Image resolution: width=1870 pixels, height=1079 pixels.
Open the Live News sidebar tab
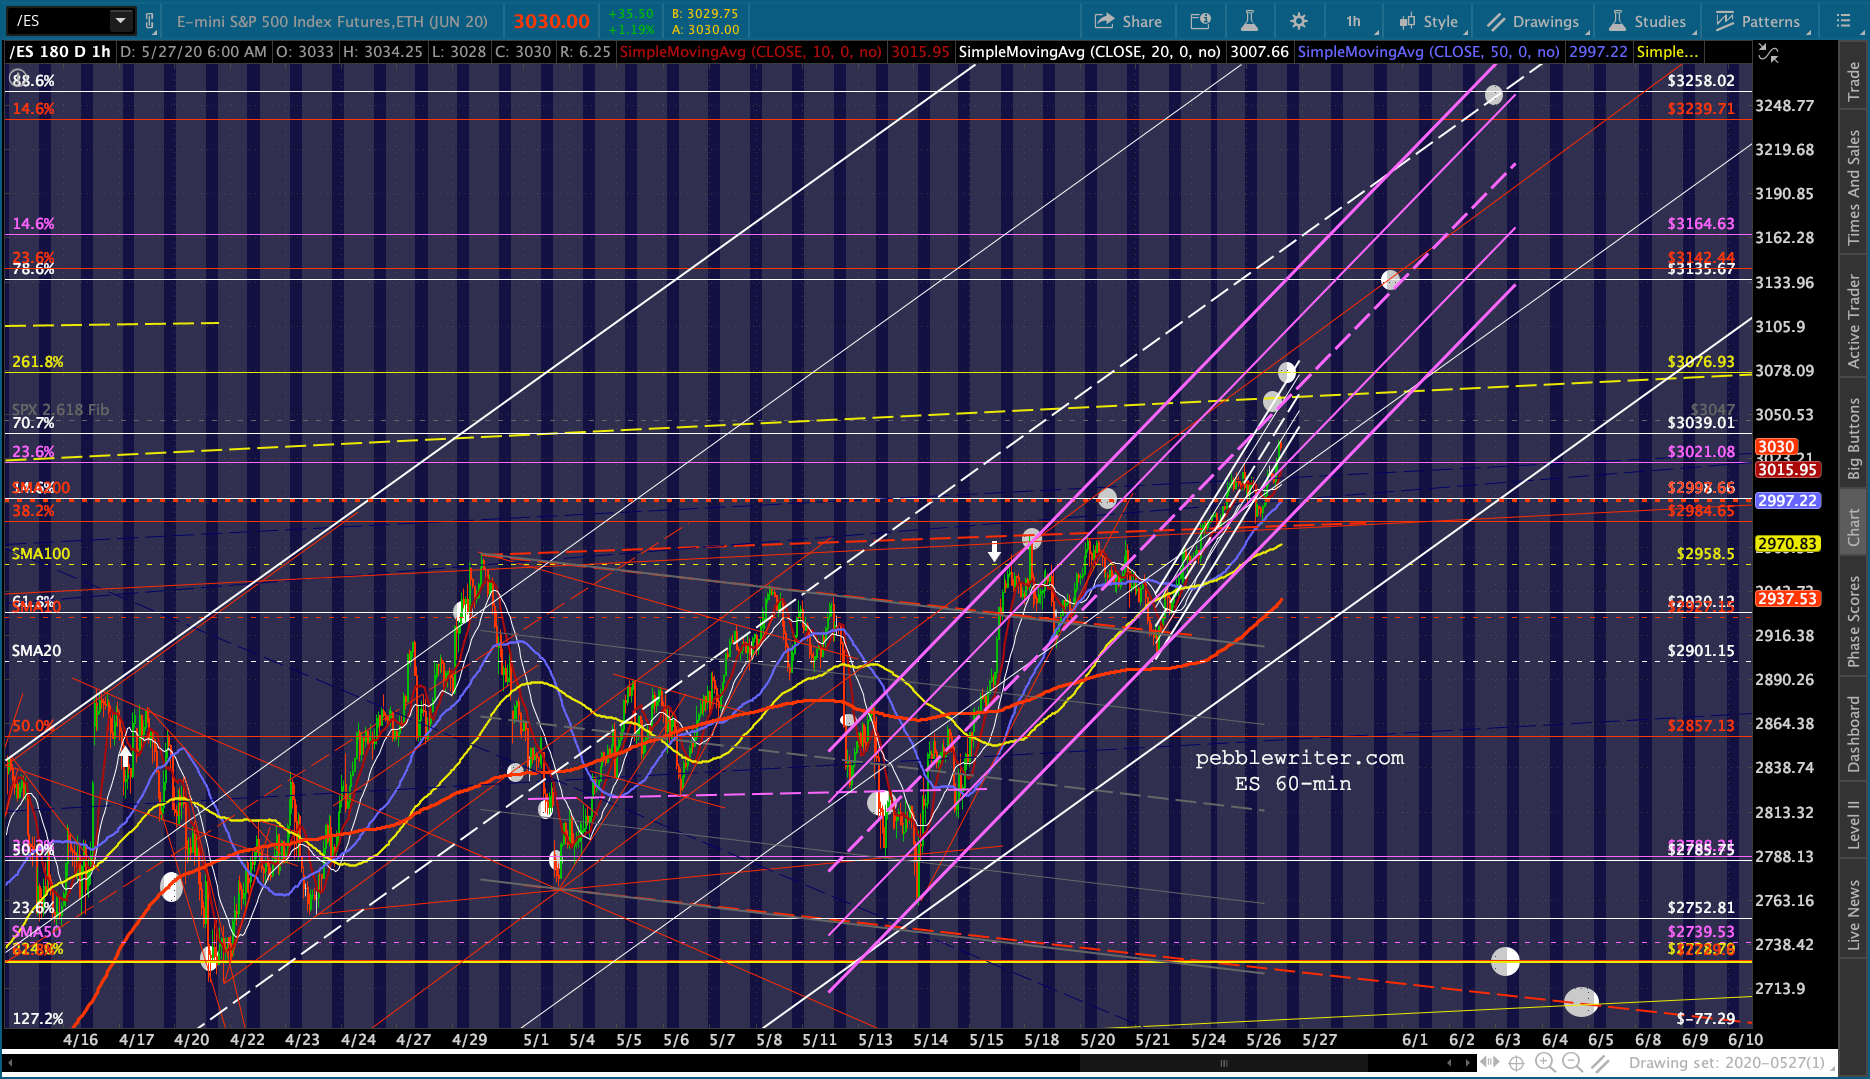tap(1854, 915)
